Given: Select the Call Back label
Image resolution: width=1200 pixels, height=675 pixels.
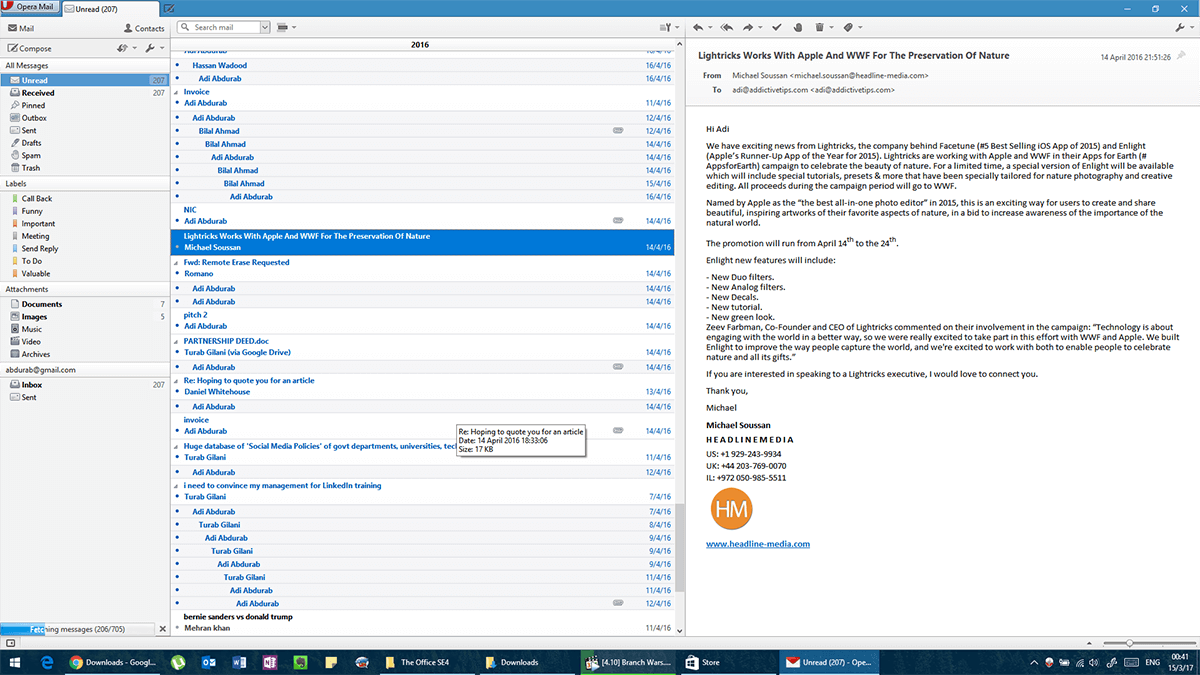Looking at the screenshot, I should pos(85,199).
